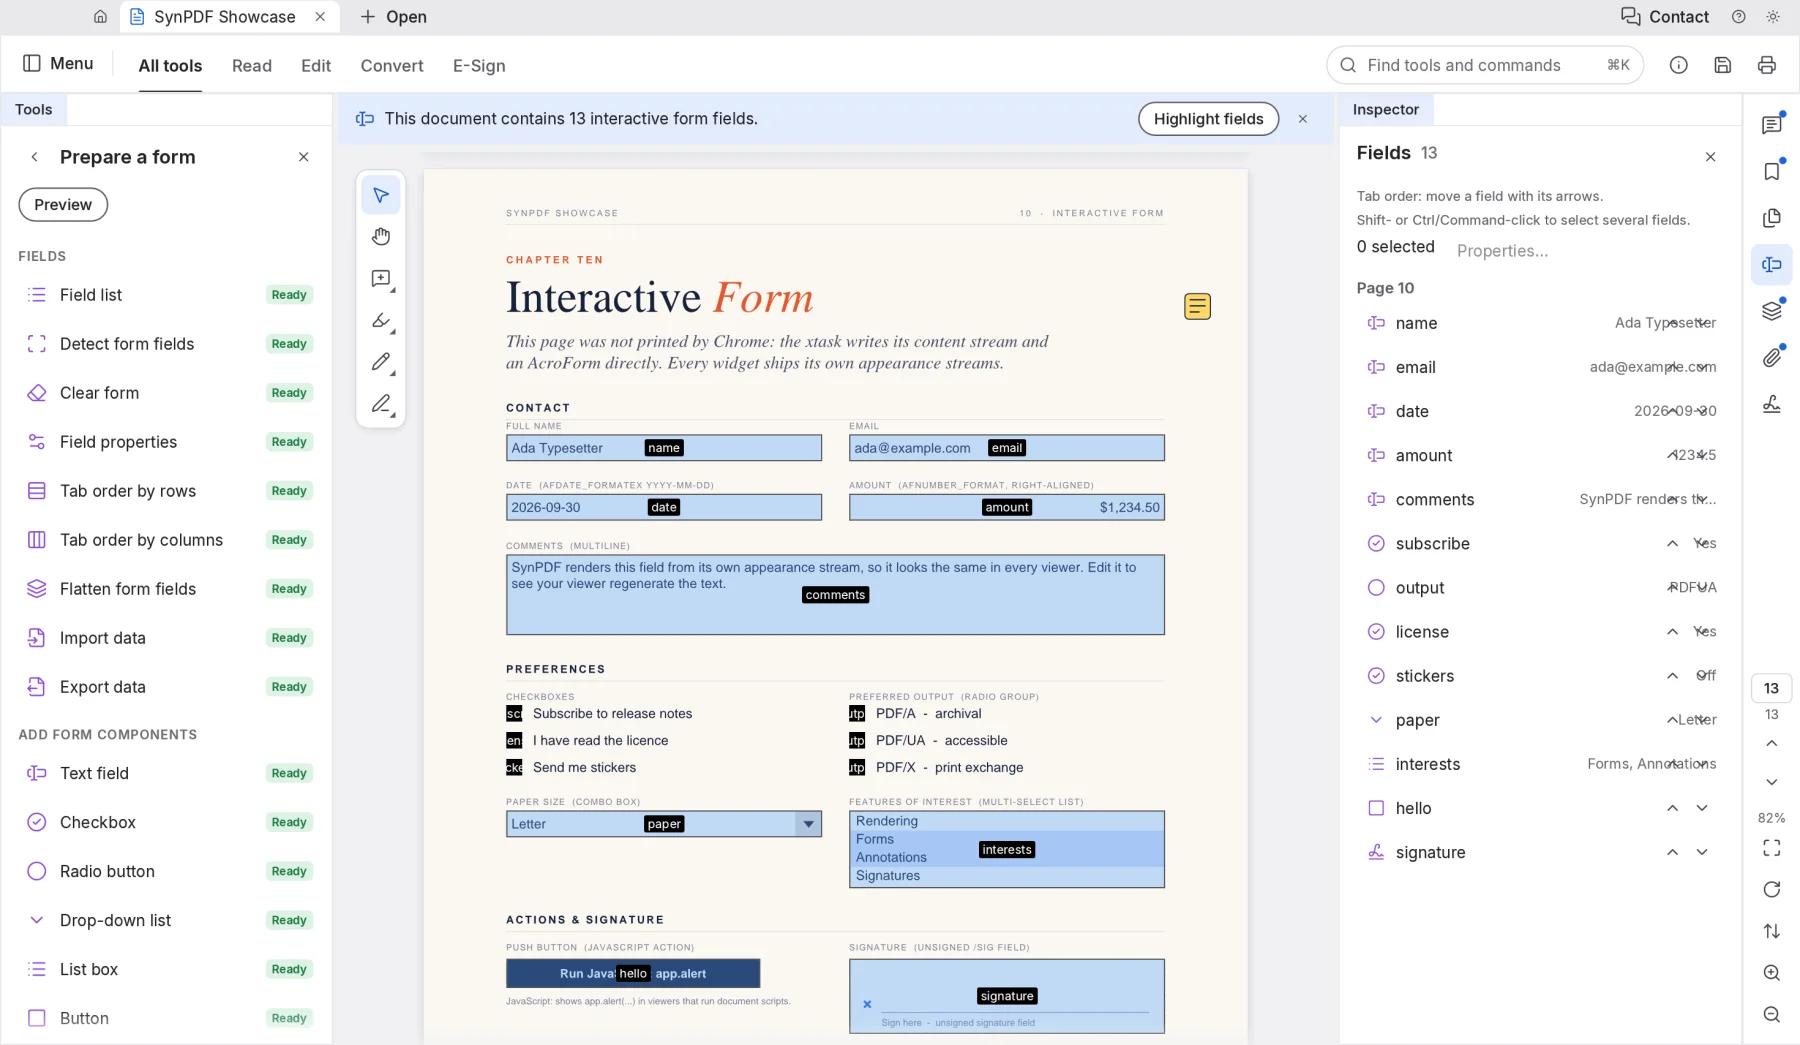Click the save document icon
The height and width of the screenshot is (1045, 1800).
click(x=1723, y=65)
